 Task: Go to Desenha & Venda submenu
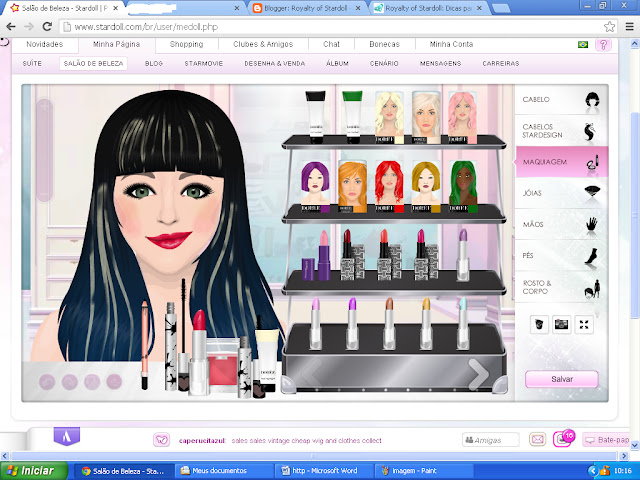click(275, 64)
